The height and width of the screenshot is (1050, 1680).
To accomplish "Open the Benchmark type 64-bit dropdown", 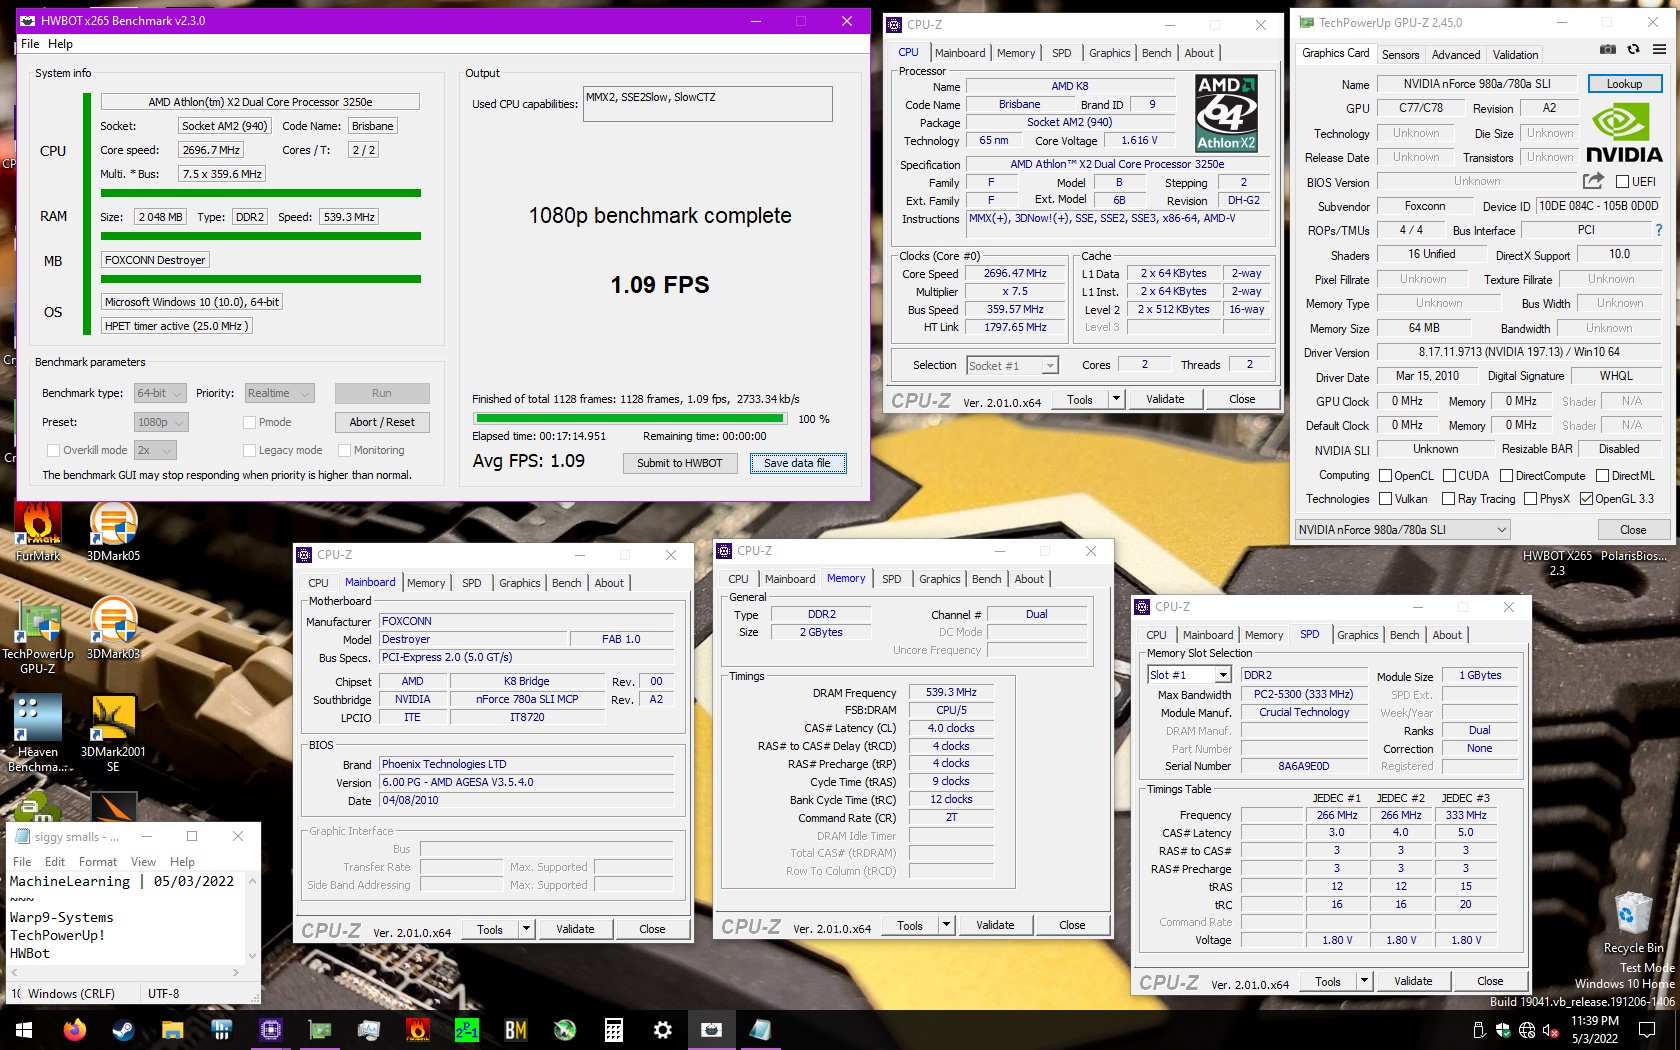I will pyautogui.click(x=161, y=393).
